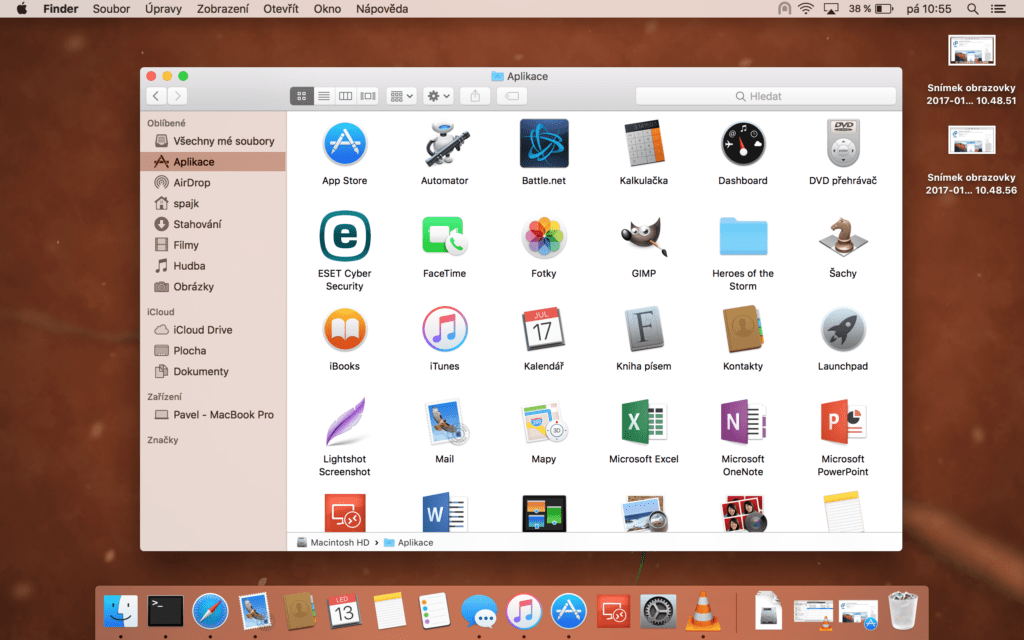
Task: Go back in Finder history
Action: click(156, 96)
